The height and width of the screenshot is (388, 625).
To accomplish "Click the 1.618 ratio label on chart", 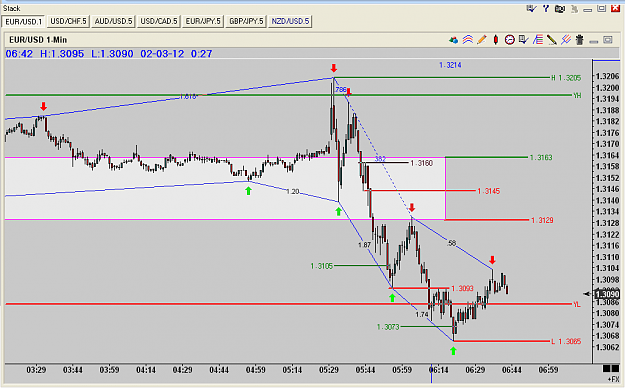I will [x=187, y=97].
